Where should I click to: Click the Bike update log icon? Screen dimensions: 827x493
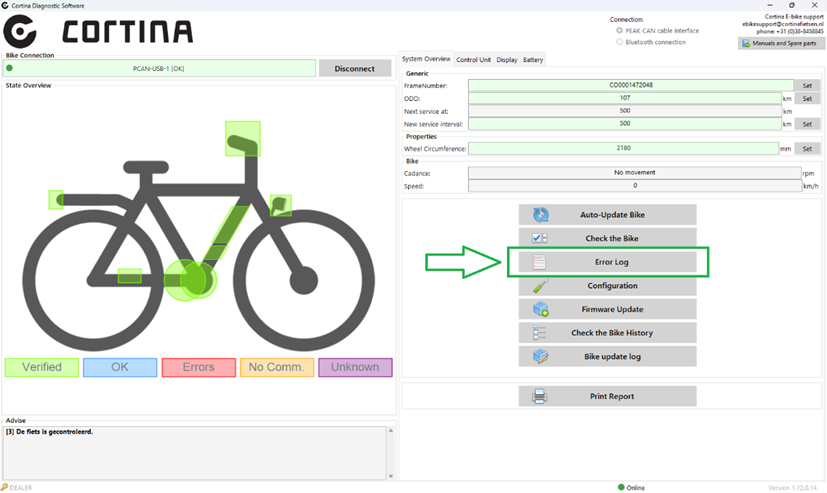pos(541,356)
